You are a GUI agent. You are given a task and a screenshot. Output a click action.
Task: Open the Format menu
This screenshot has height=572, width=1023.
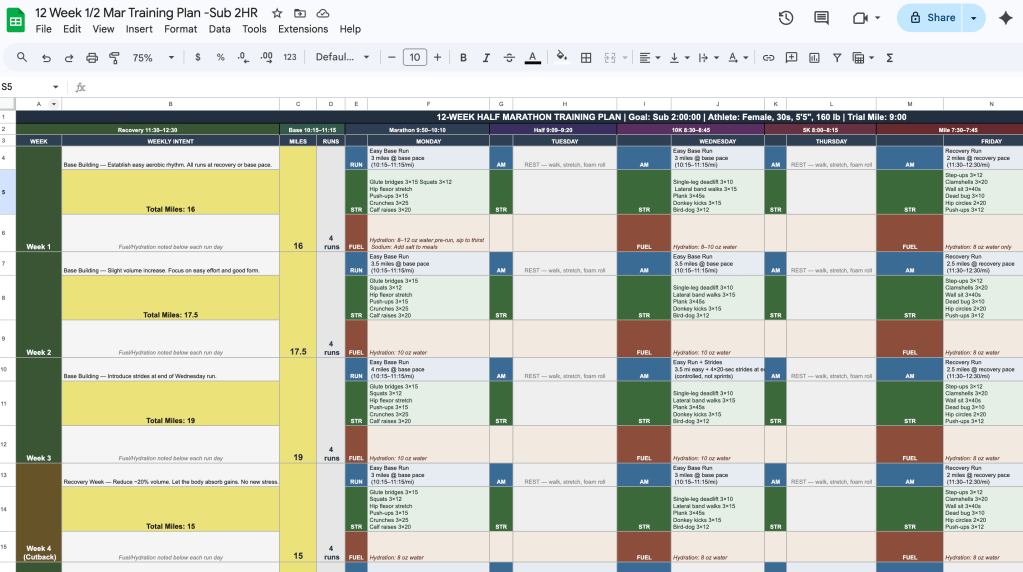click(x=181, y=29)
